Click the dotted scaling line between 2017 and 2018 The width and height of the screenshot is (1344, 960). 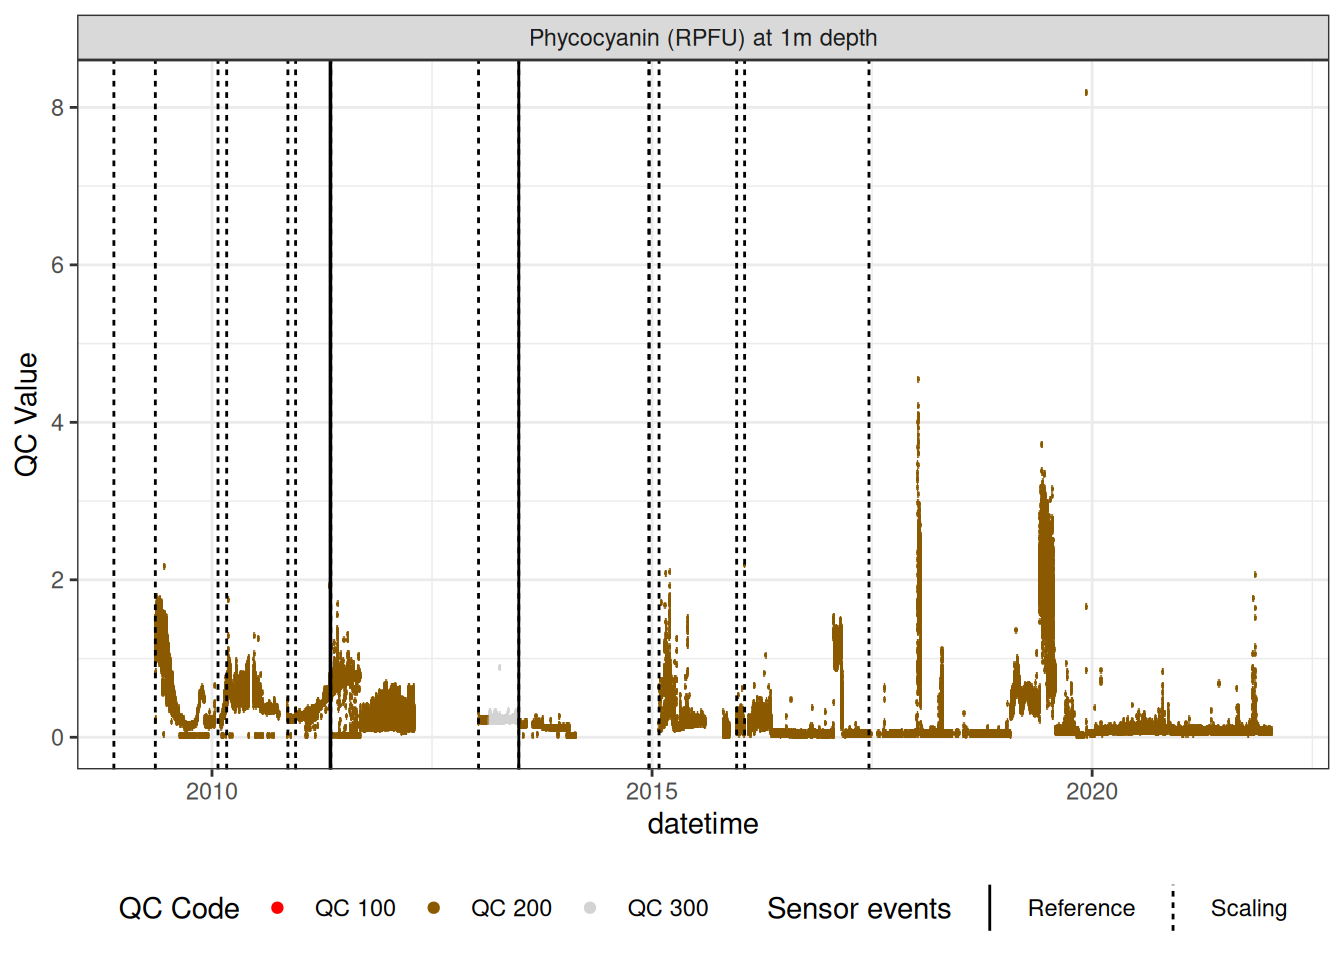(869, 400)
